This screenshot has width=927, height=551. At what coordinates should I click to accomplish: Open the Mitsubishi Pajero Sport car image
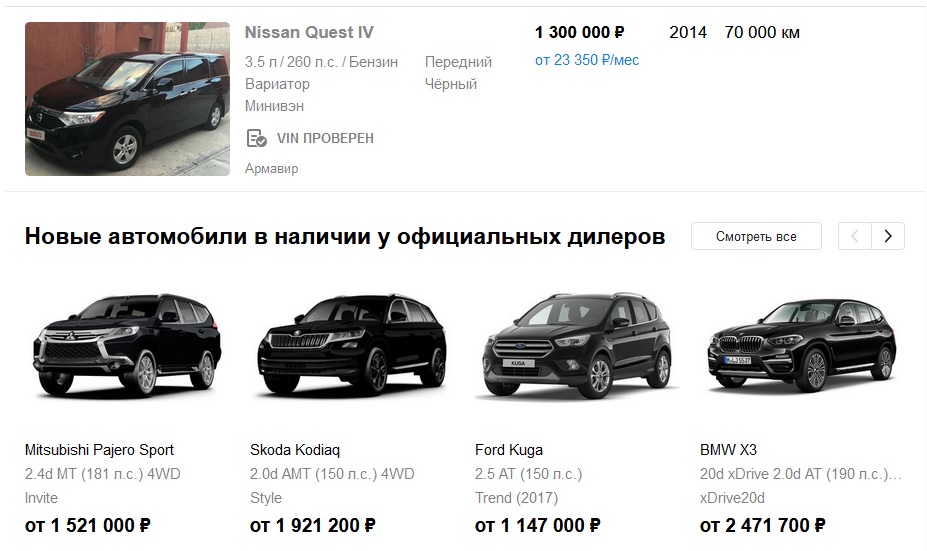tap(128, 345)
